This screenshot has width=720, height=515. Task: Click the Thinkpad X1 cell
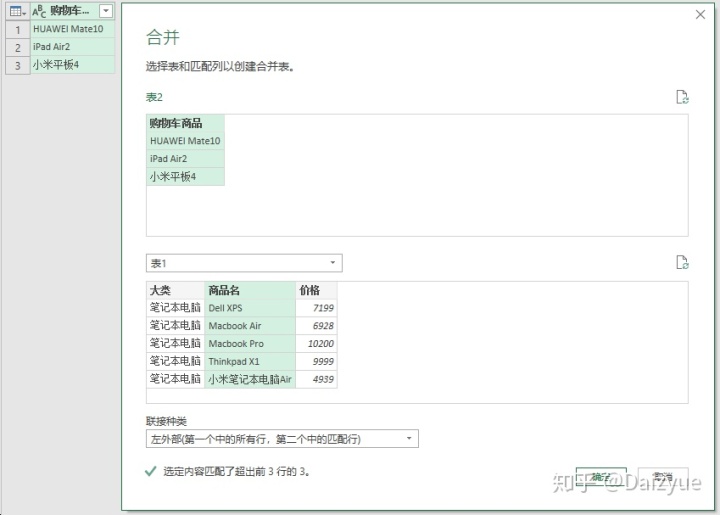click(250, 362)
